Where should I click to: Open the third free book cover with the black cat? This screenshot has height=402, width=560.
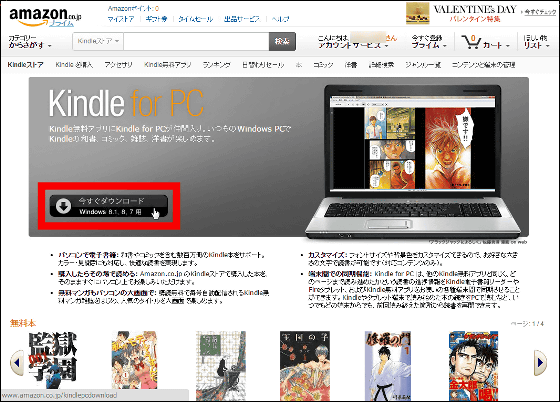click(x=221, y=365)
